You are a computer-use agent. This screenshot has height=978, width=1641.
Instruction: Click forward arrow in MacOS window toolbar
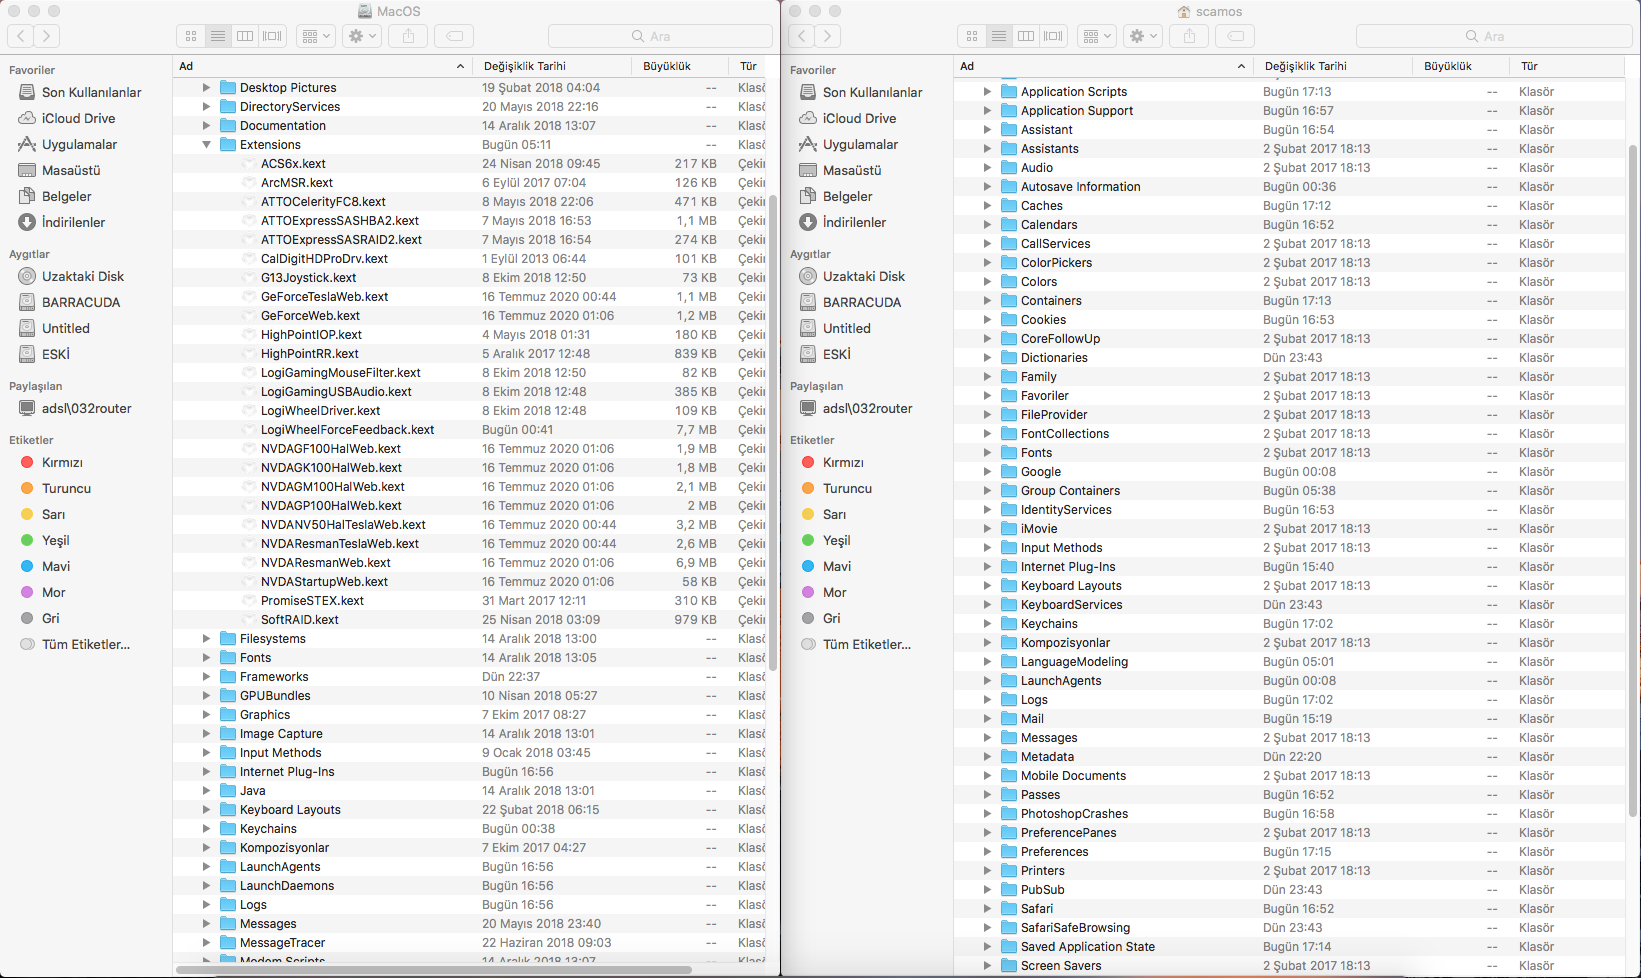pyautogui.click(x=47, y=36)
